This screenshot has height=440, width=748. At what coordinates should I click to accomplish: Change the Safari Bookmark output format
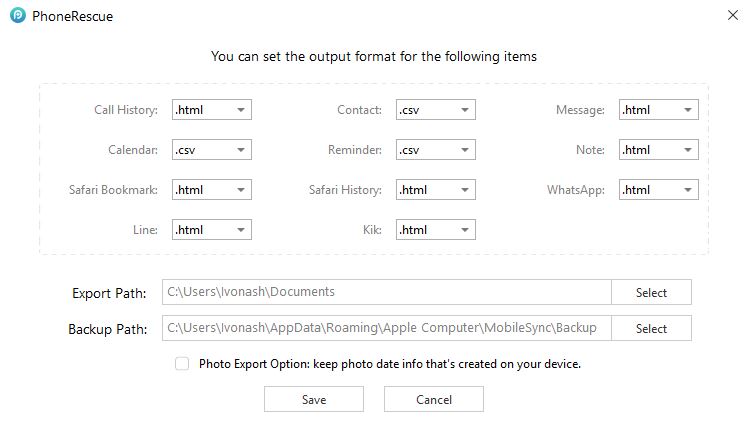(x=211, y=190)
